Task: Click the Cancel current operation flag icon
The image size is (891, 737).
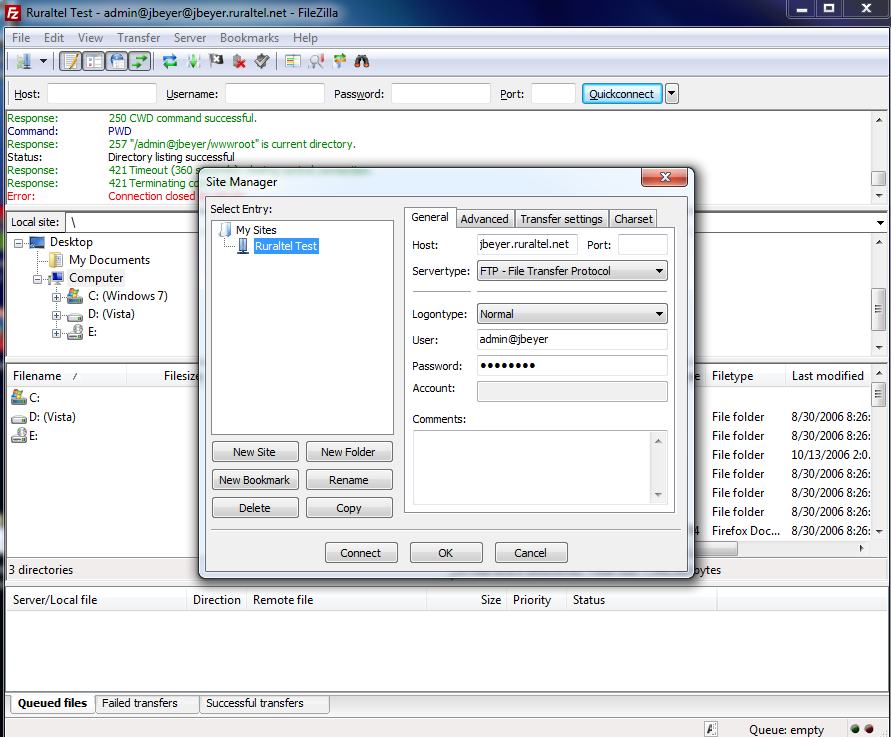Action: [216, 61]
